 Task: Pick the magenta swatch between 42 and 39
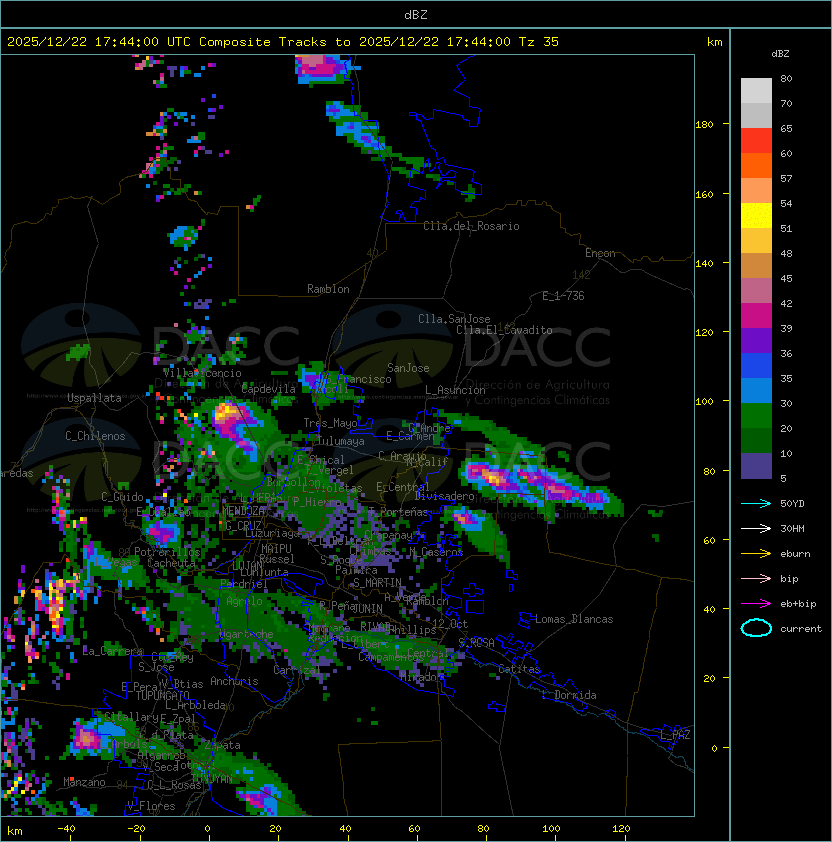(756, 316)
